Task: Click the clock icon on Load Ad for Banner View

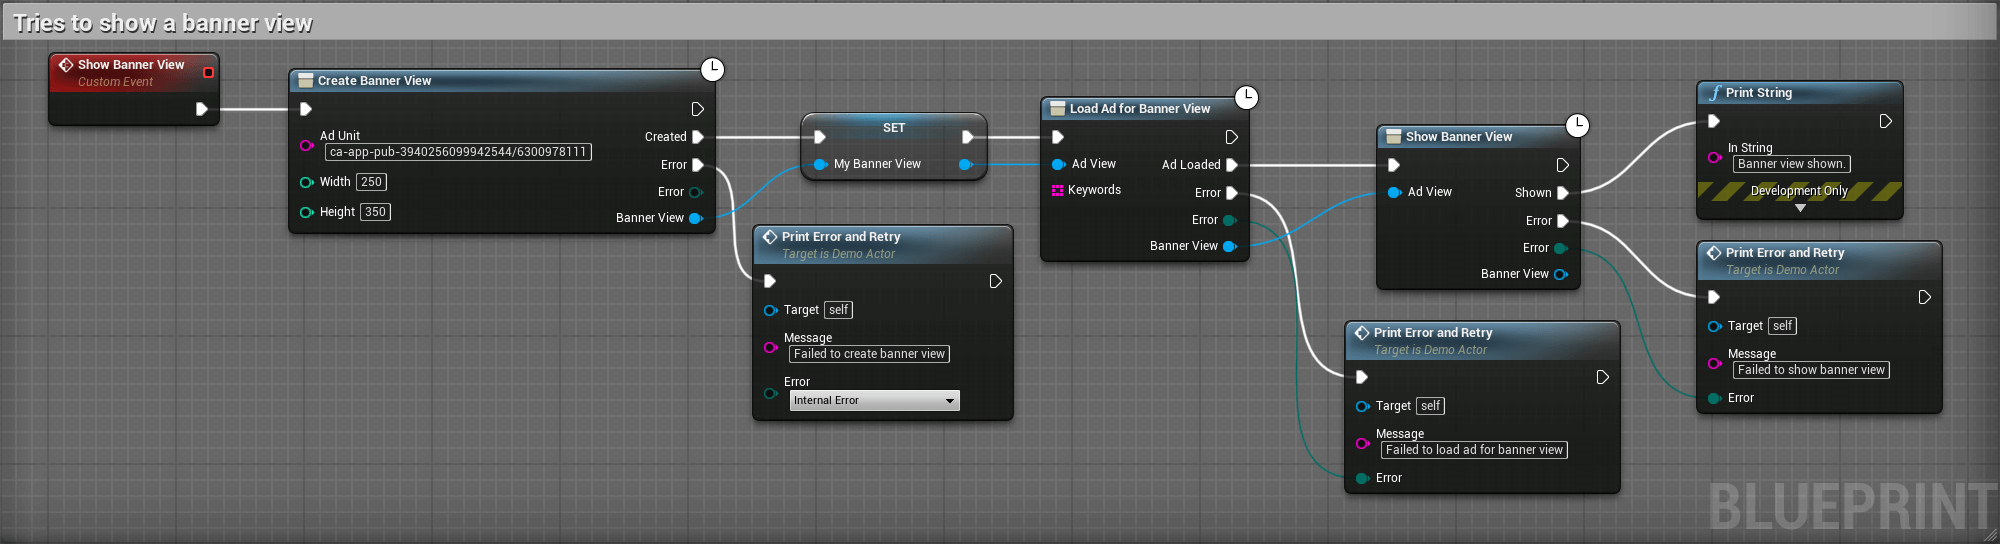Action: click(x=1246, y=97)
